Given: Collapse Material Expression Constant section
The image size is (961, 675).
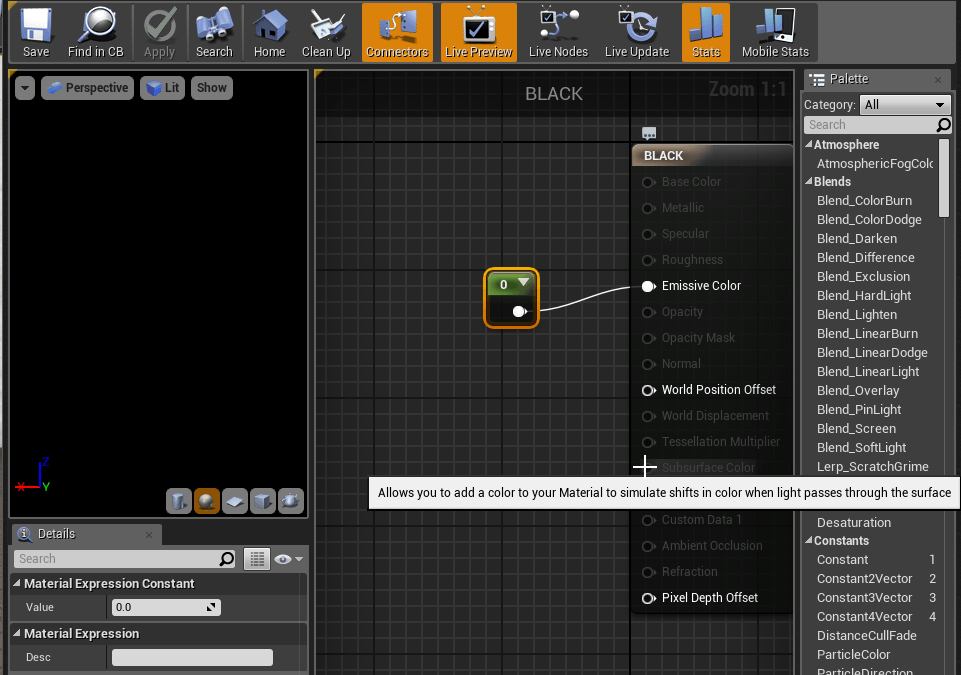Looking at the screenshot, I should pos(18,584).
